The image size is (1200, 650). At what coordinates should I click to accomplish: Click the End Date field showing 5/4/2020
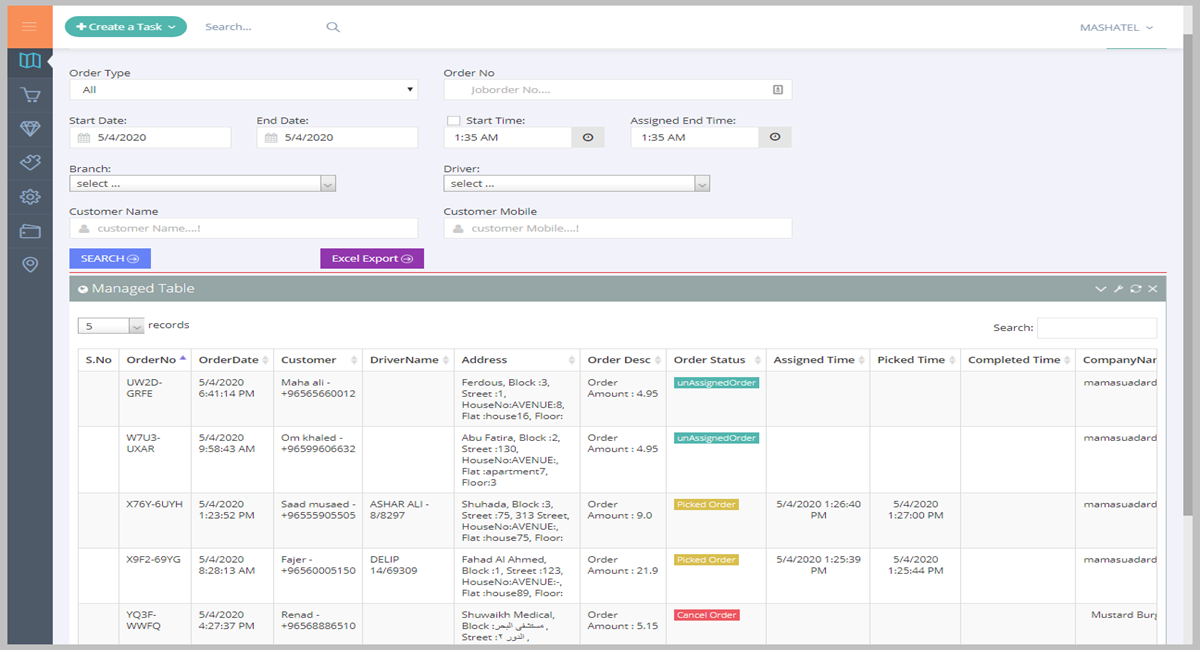[x=337, y=138]
